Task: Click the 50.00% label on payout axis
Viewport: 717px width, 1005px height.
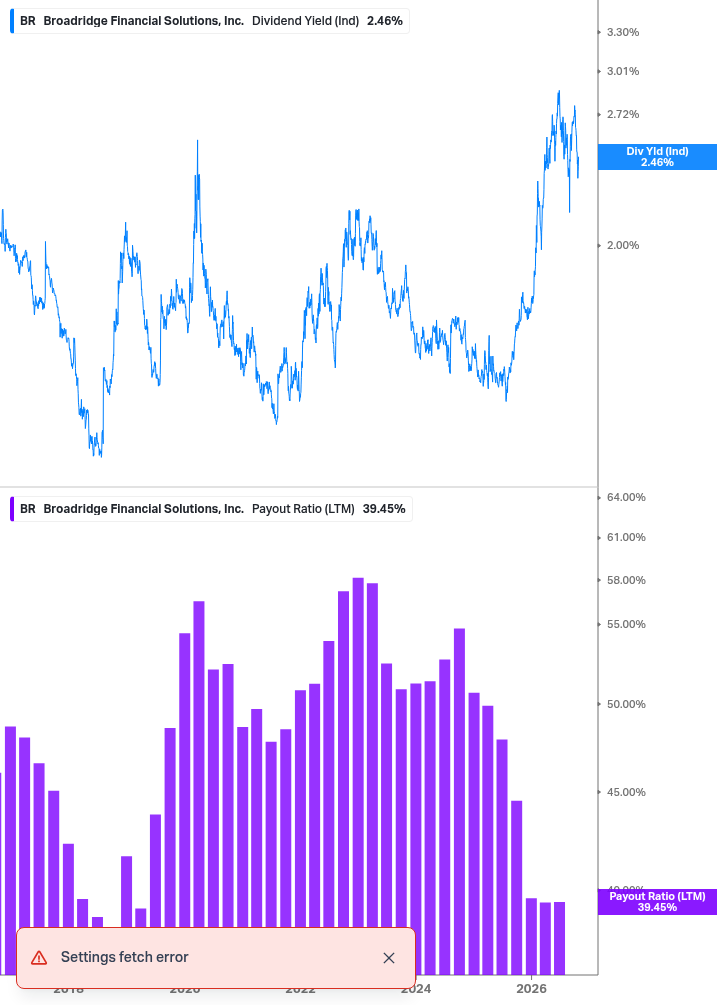Action: tap(626, 704)
